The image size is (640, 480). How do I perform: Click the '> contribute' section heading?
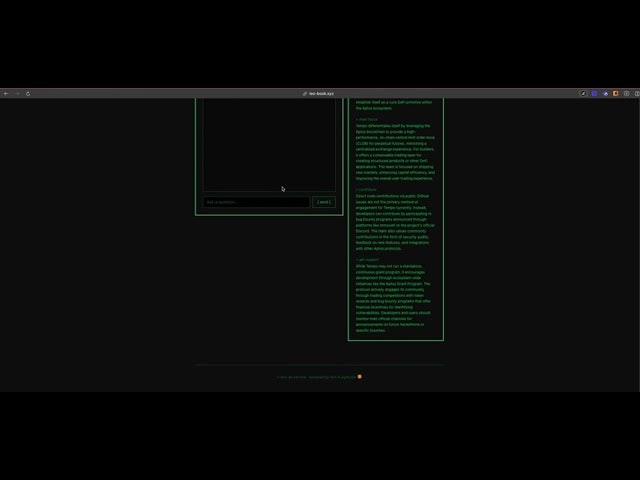pos(366,189)
